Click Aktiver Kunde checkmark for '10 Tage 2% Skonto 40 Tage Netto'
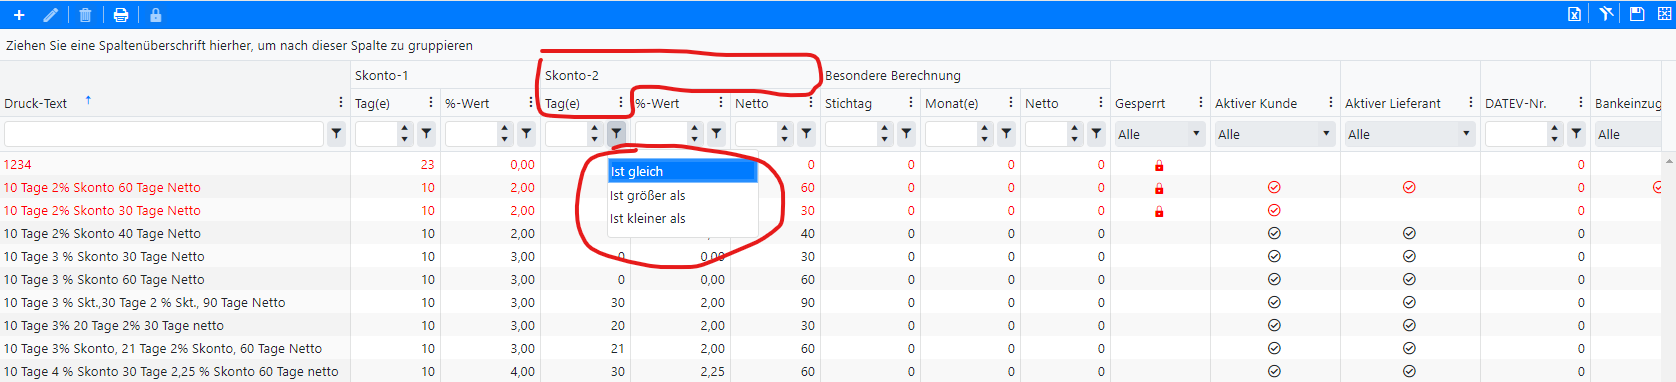Image resolution: width=1676 pixels, height=382 pixels. pyautogui.click(x=1274, y=233)
